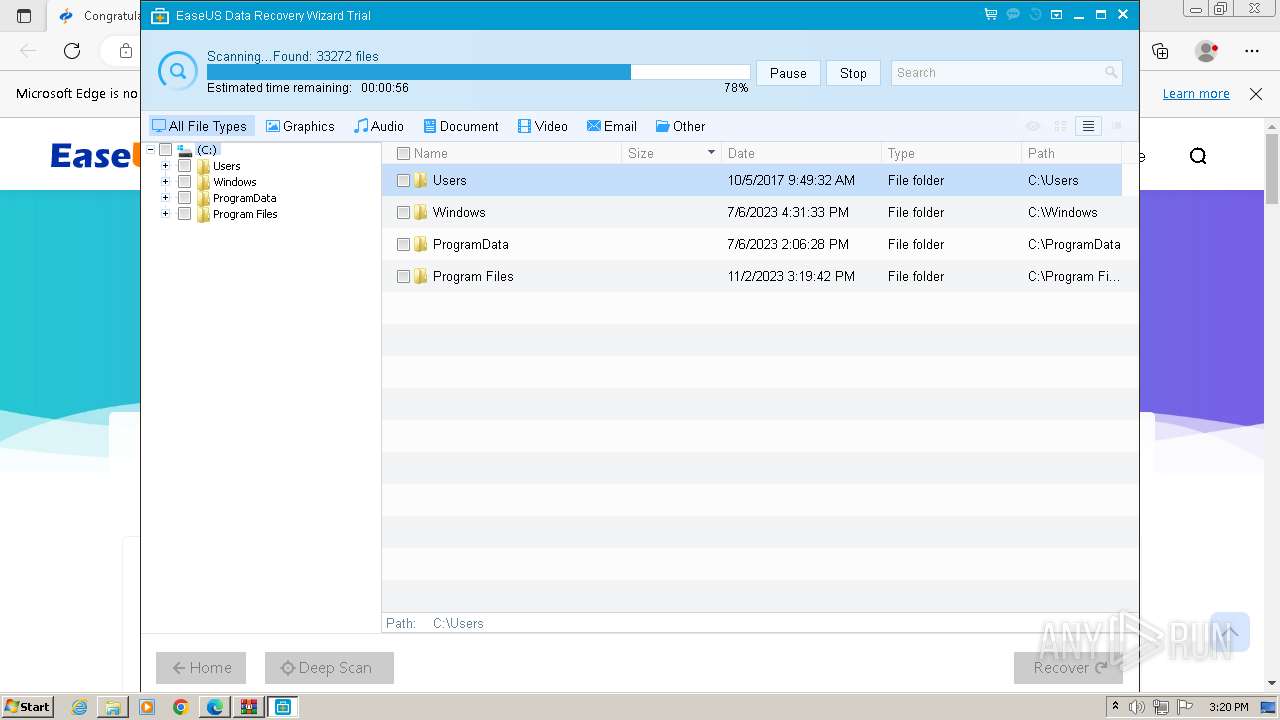This screenshot has width=1280, height=720.
Task: Select the All File Types filter tab
Action: coord(200,126)
